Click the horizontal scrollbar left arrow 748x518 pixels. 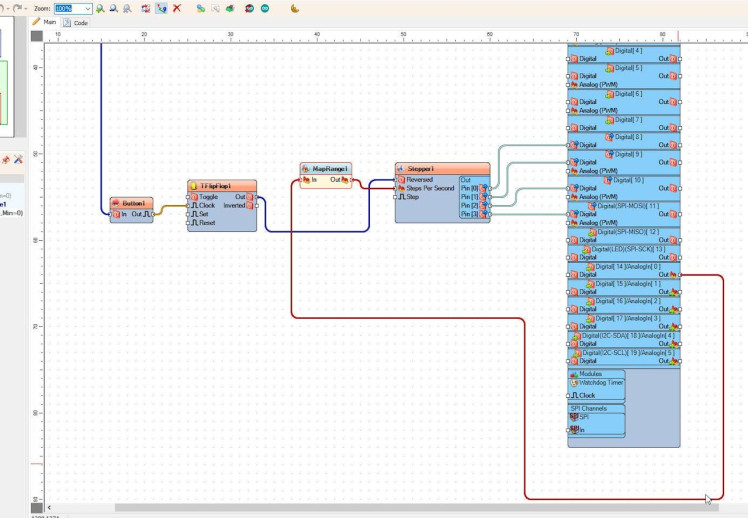(51, 508)
